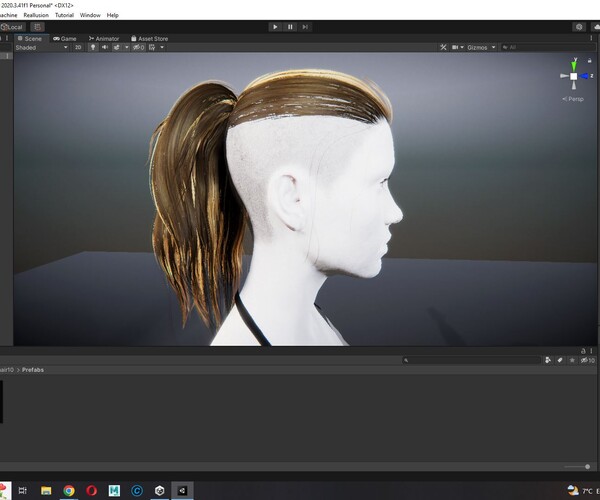Expand the scene camera dropdown arrow

pos(462,47)
